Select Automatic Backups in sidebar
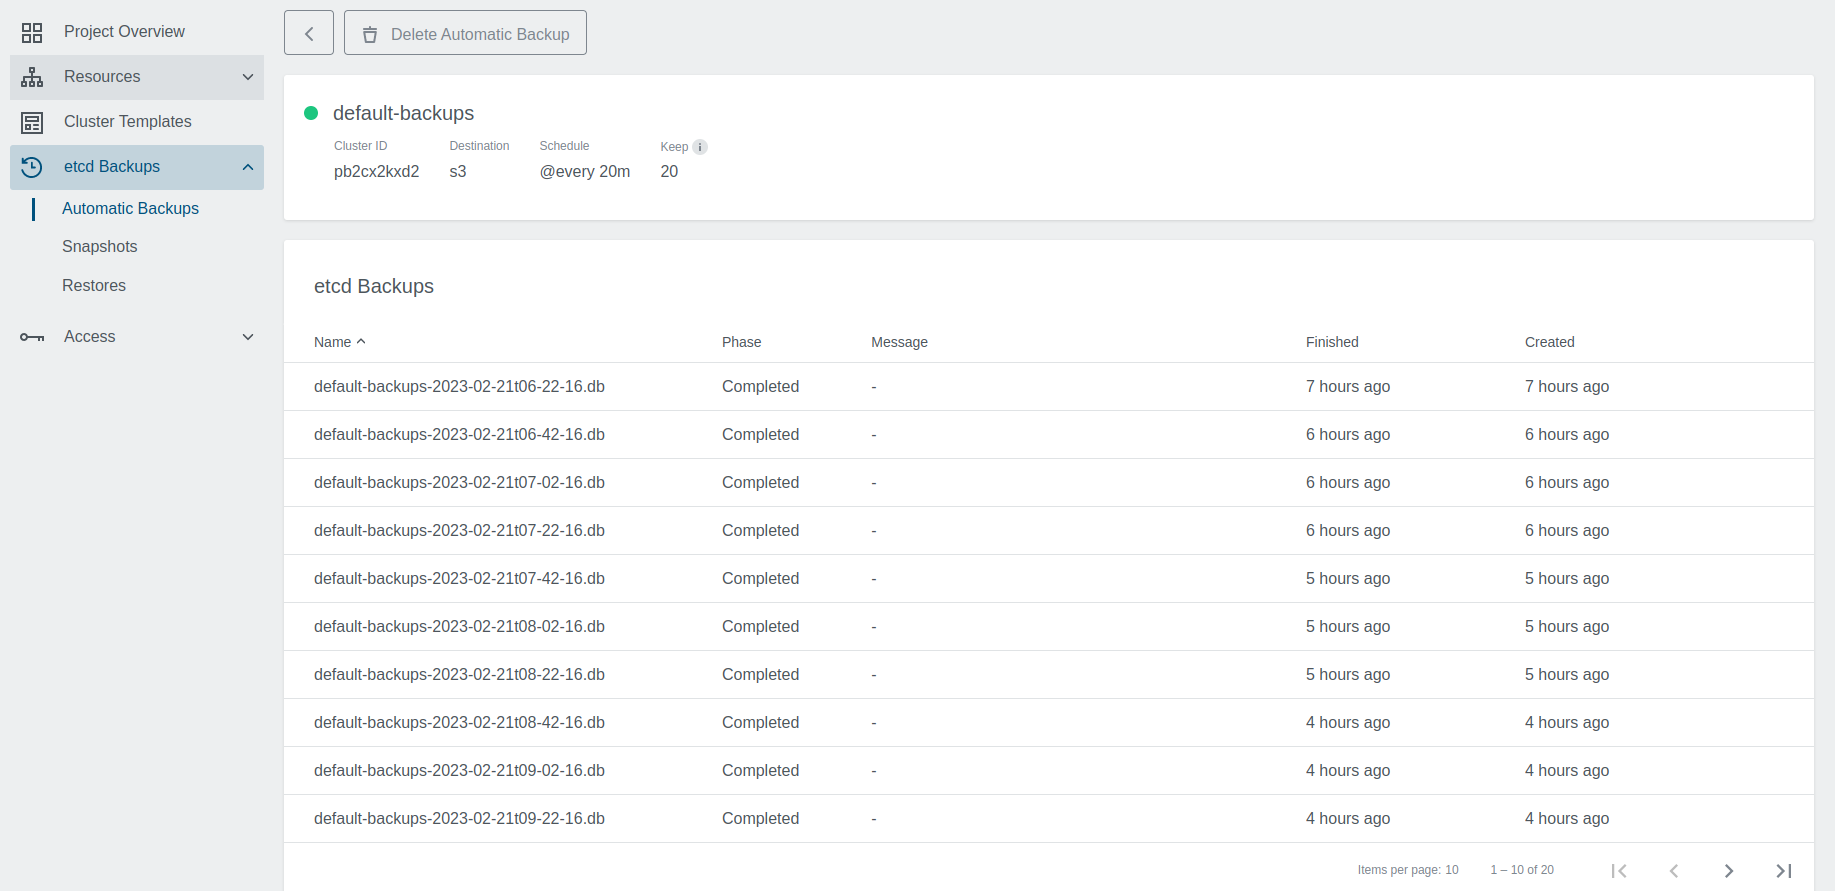This screenshot has height=891, width=1835. [x=130, y=209]
